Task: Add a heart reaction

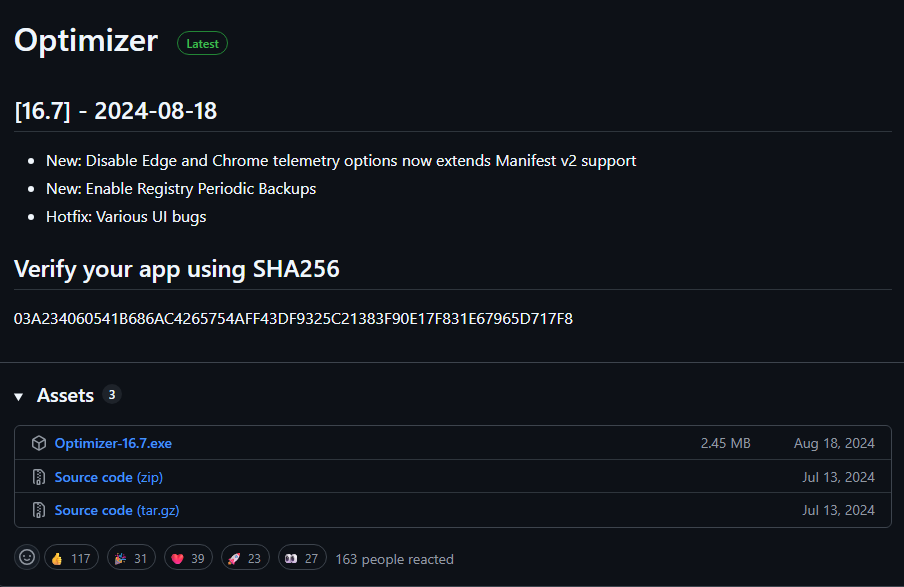Action: pyautogui.click(x=190, y=558)
